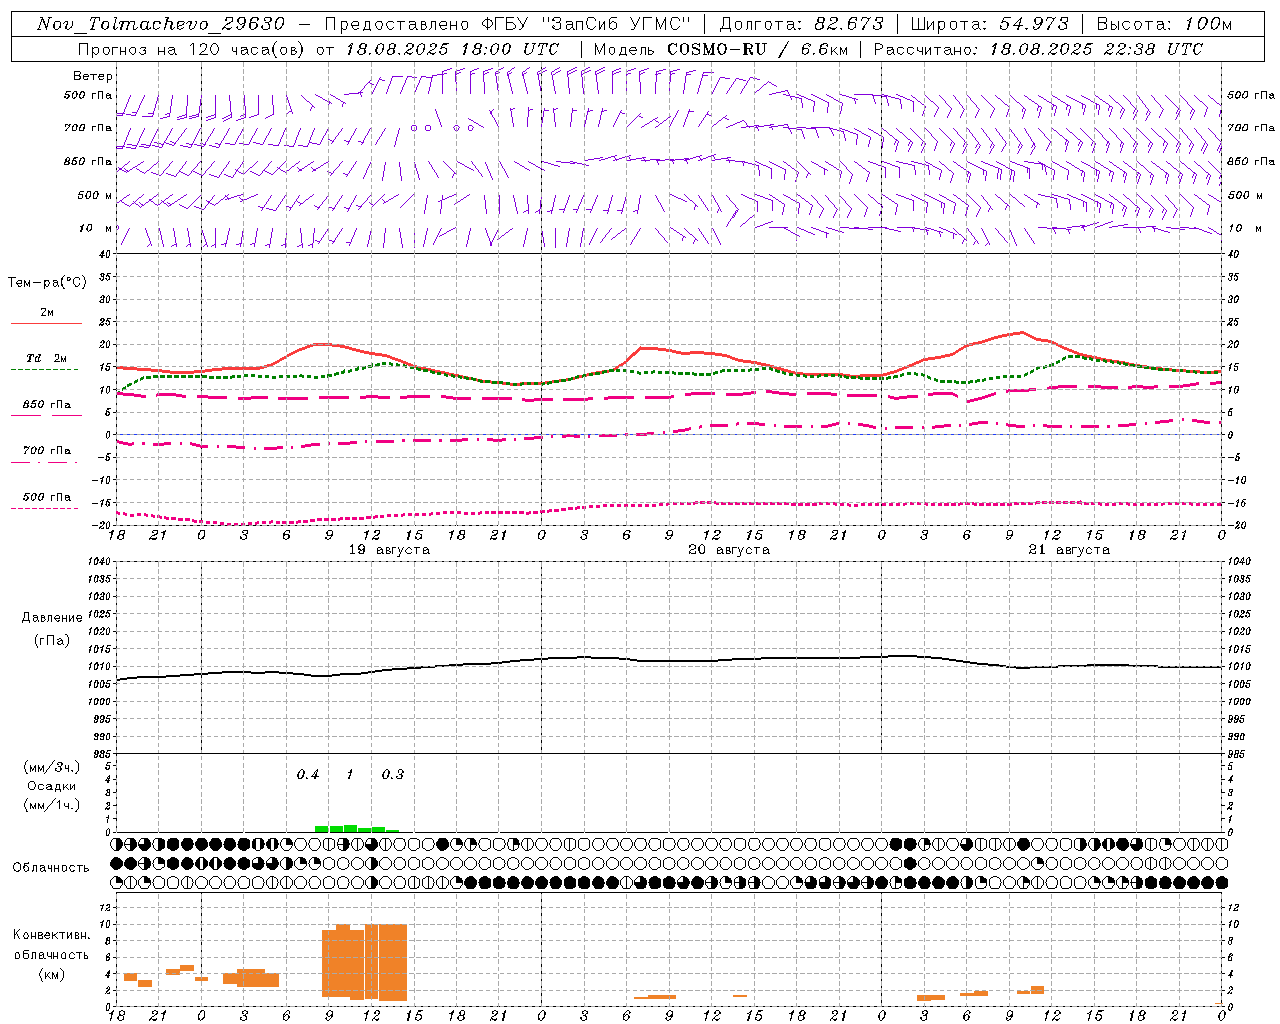The image size is (1280, 1024).
Task: Click the 0.4 precipitation total value
Action: tap(308, 775)
